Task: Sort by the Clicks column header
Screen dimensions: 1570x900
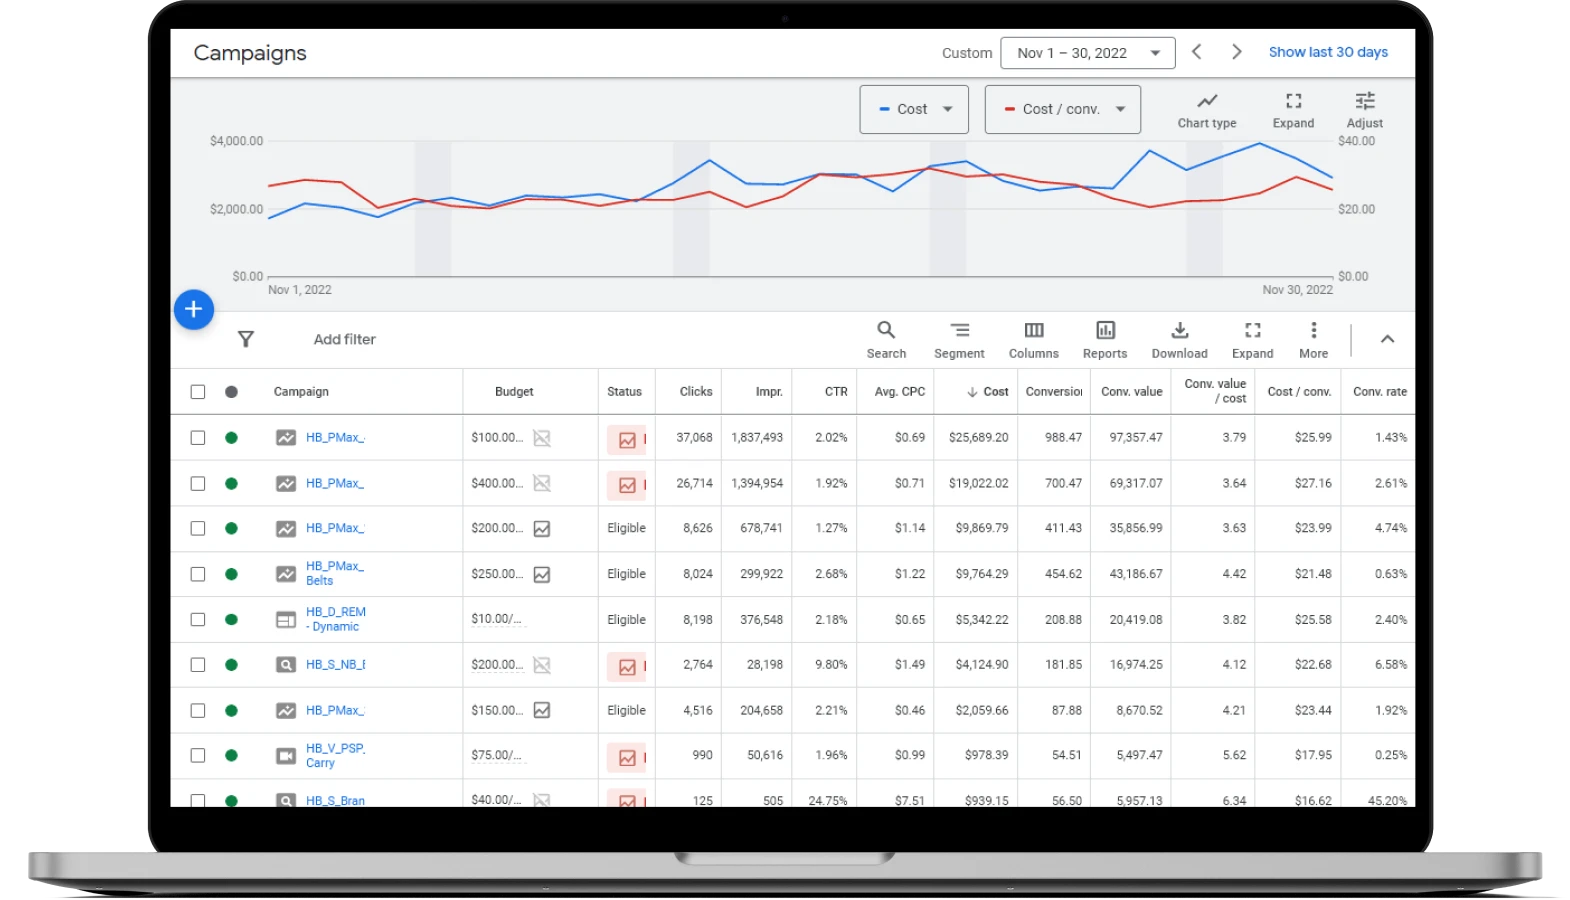Action: pyautogui.click(x=696, y=392)
